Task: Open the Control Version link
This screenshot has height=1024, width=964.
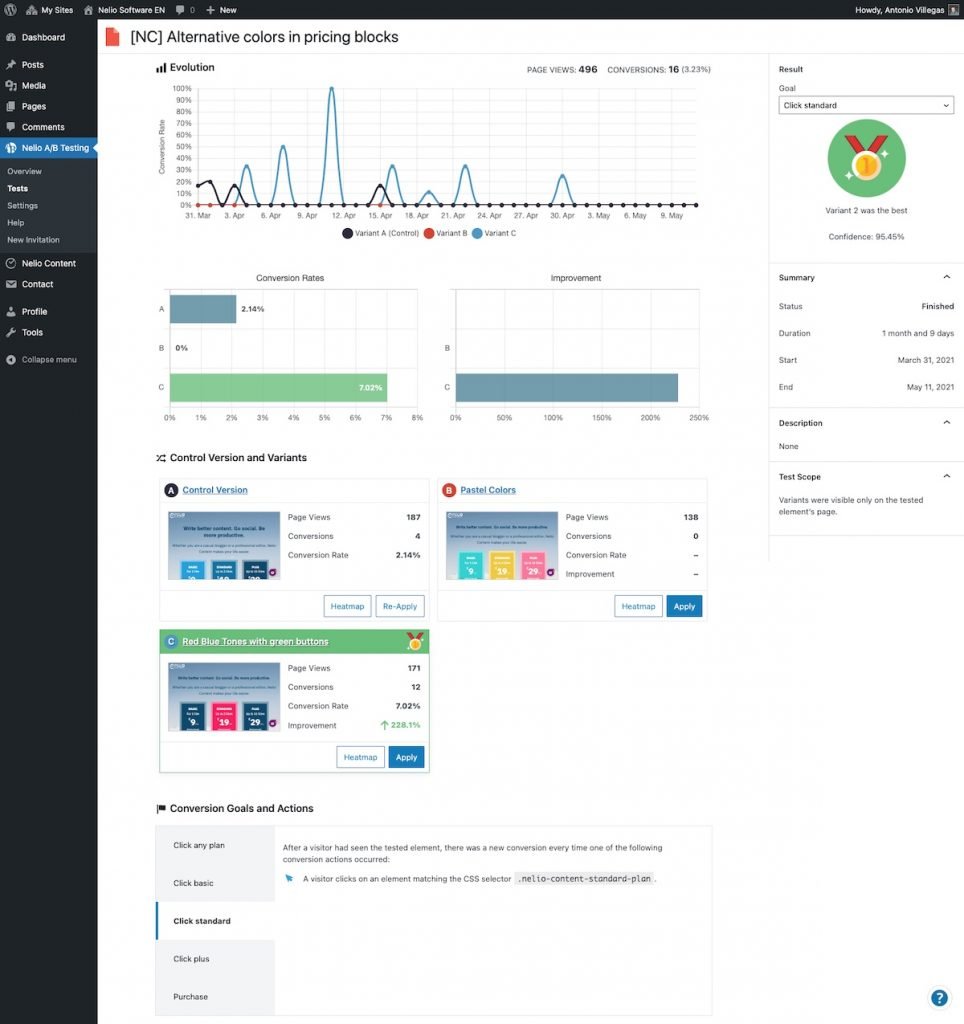Action: tap(215, 490)
